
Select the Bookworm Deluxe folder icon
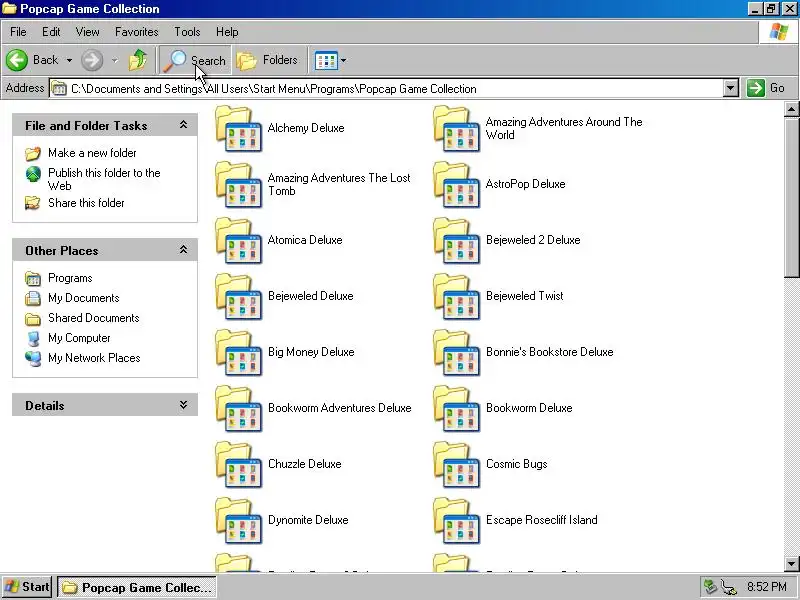coord(456,409)
